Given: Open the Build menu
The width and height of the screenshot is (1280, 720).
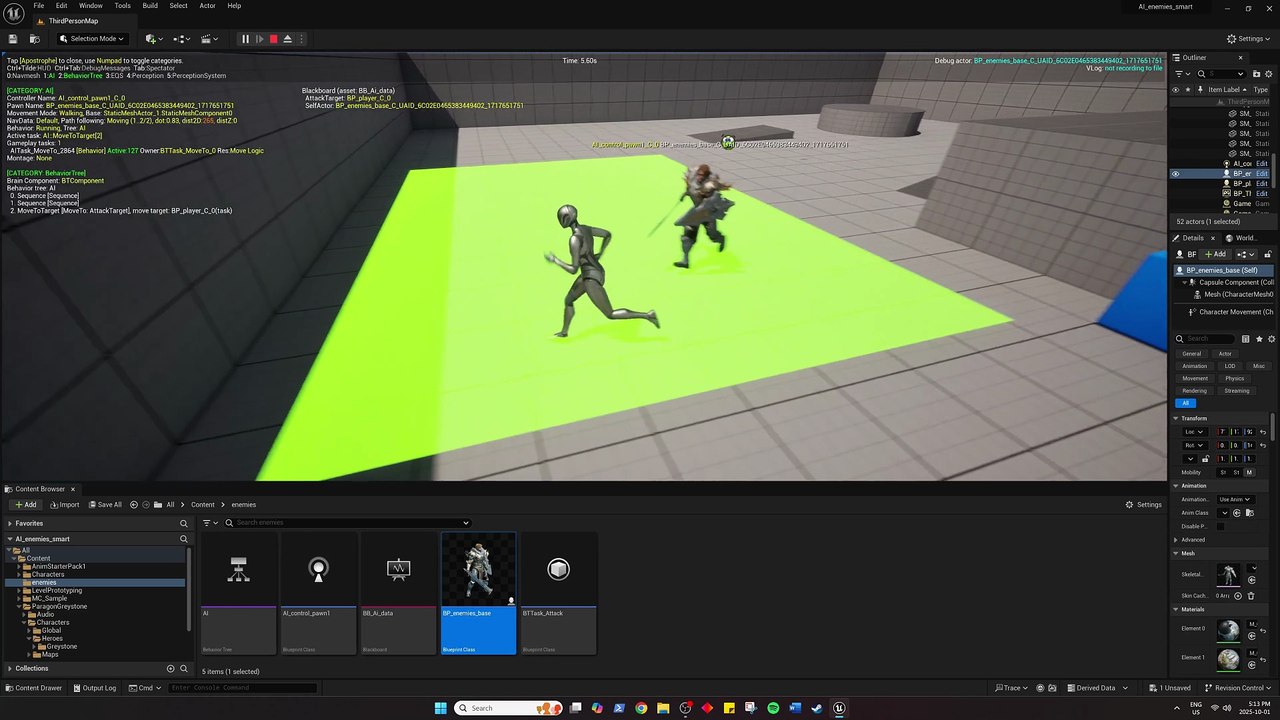Looking at the screenshot, I should pyautogui.click(x=150, y=6).
